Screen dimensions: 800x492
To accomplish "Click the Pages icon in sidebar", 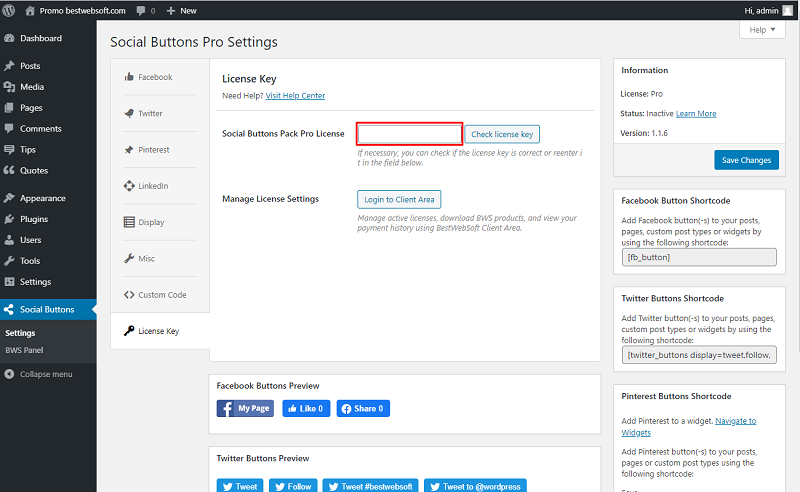I will pos(9,108).
